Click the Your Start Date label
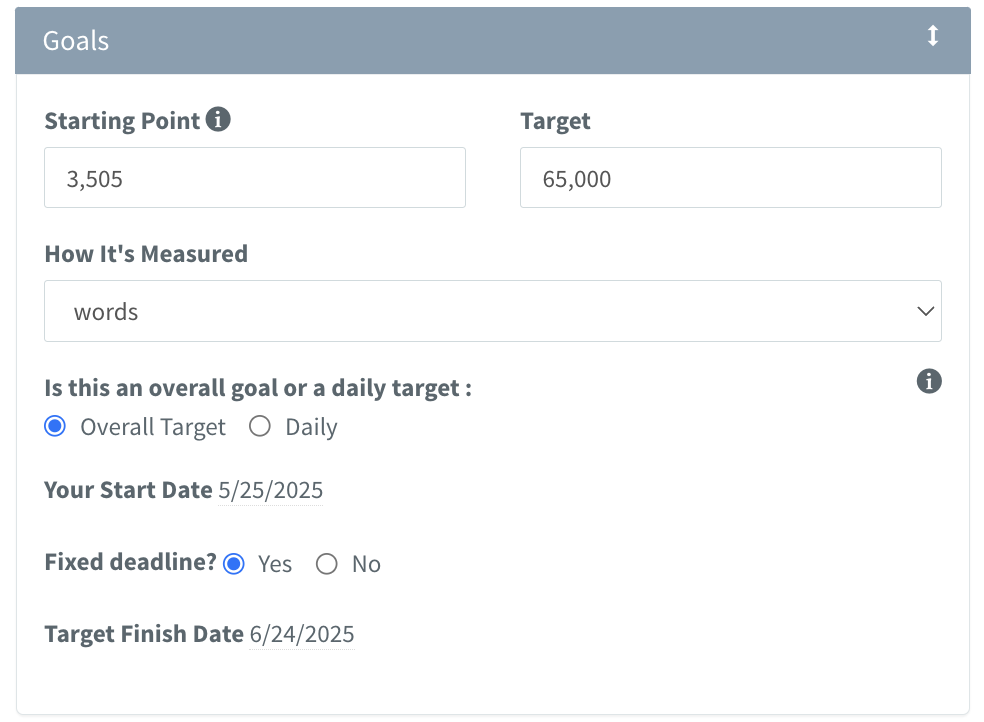This screenshot has width=984, height=722. [128, 490]
